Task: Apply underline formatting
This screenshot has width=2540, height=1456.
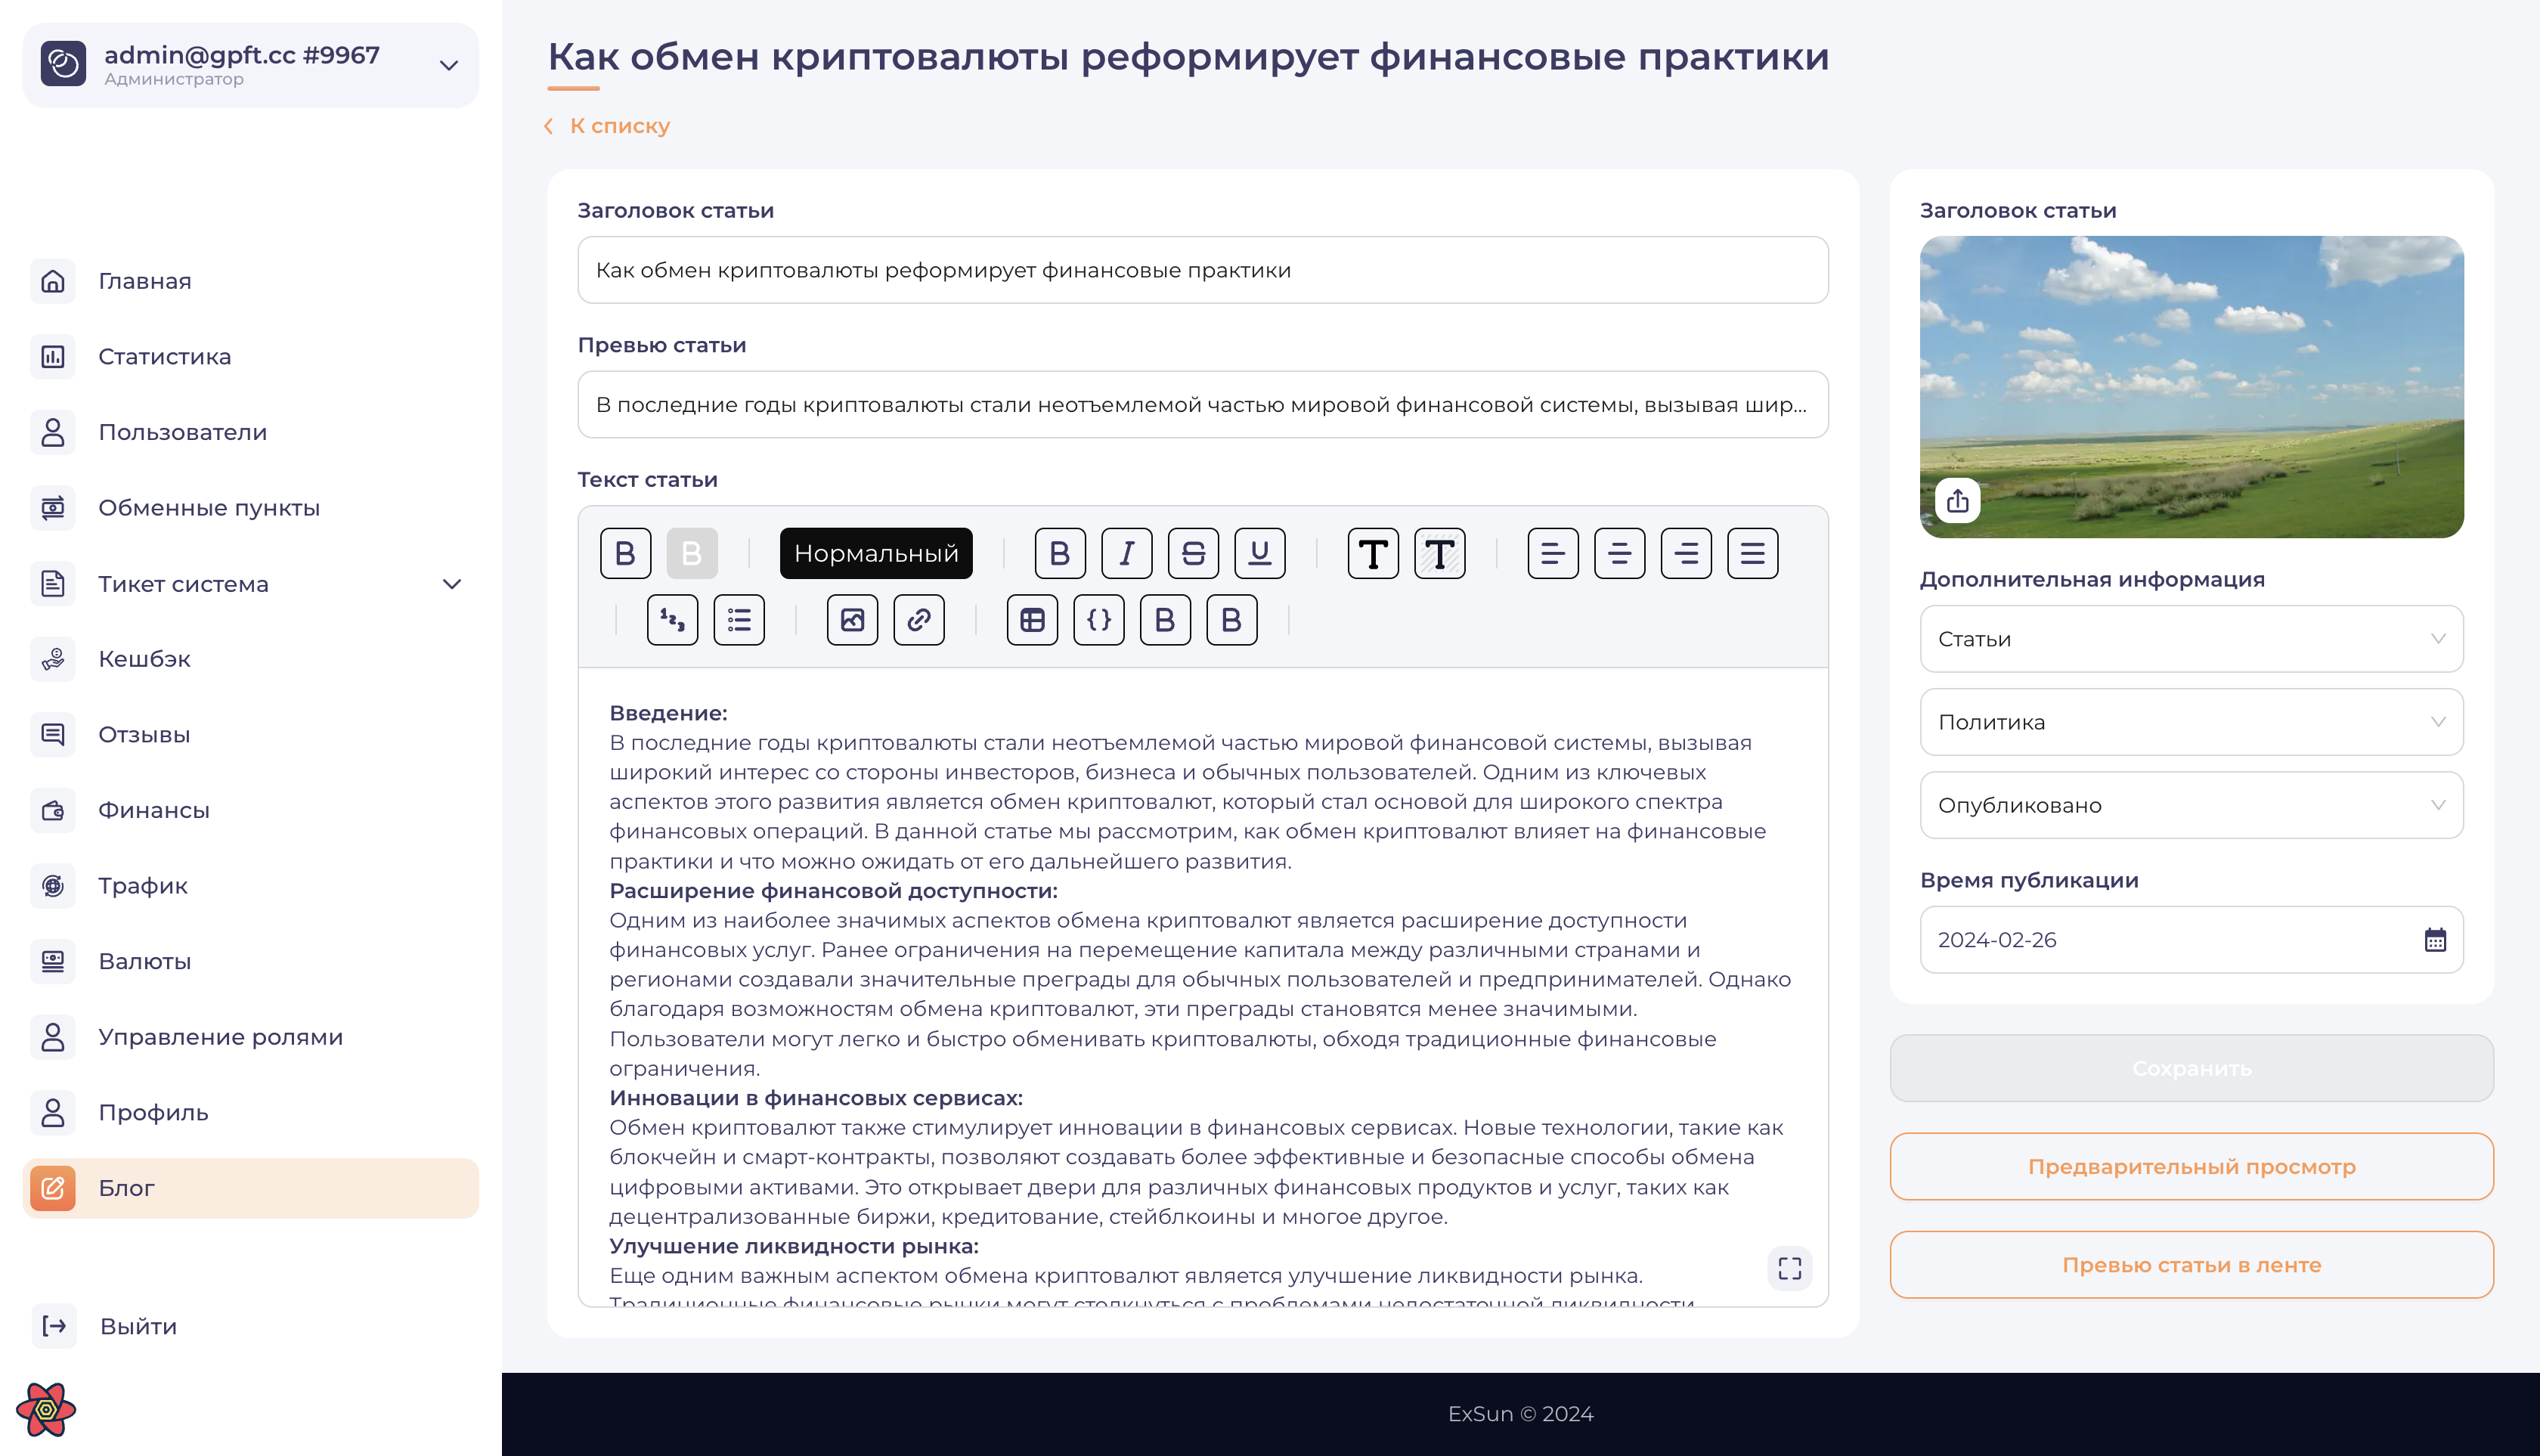Action: coord(1260,553)
